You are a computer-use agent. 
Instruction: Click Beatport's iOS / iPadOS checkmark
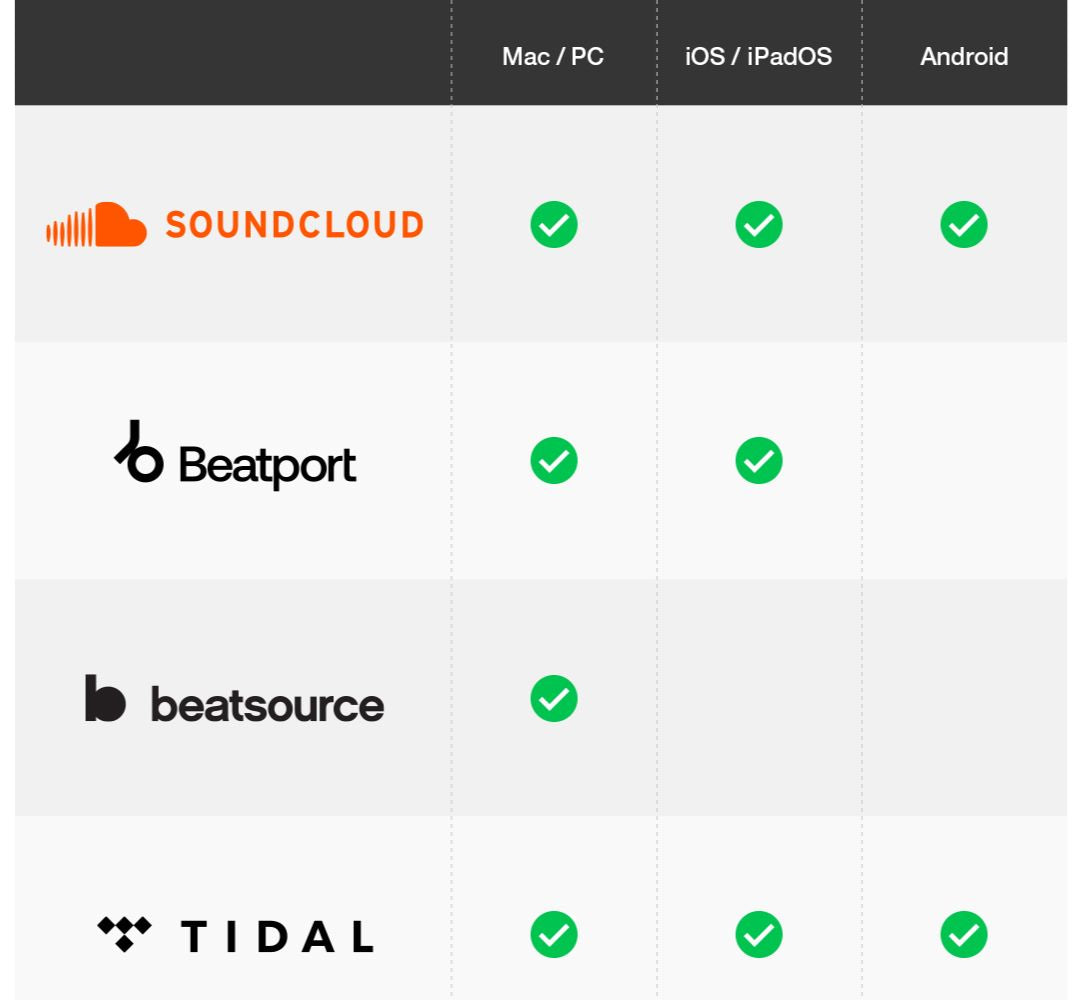759,461
